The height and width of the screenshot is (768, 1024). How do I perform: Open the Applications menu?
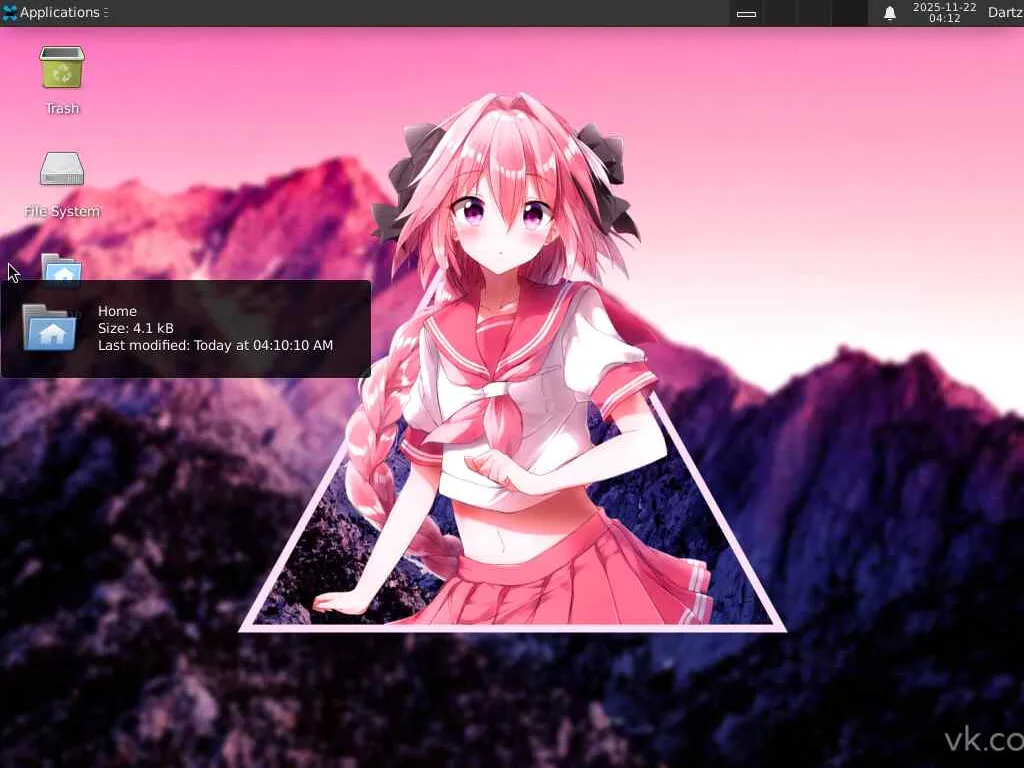coord(54,12)
